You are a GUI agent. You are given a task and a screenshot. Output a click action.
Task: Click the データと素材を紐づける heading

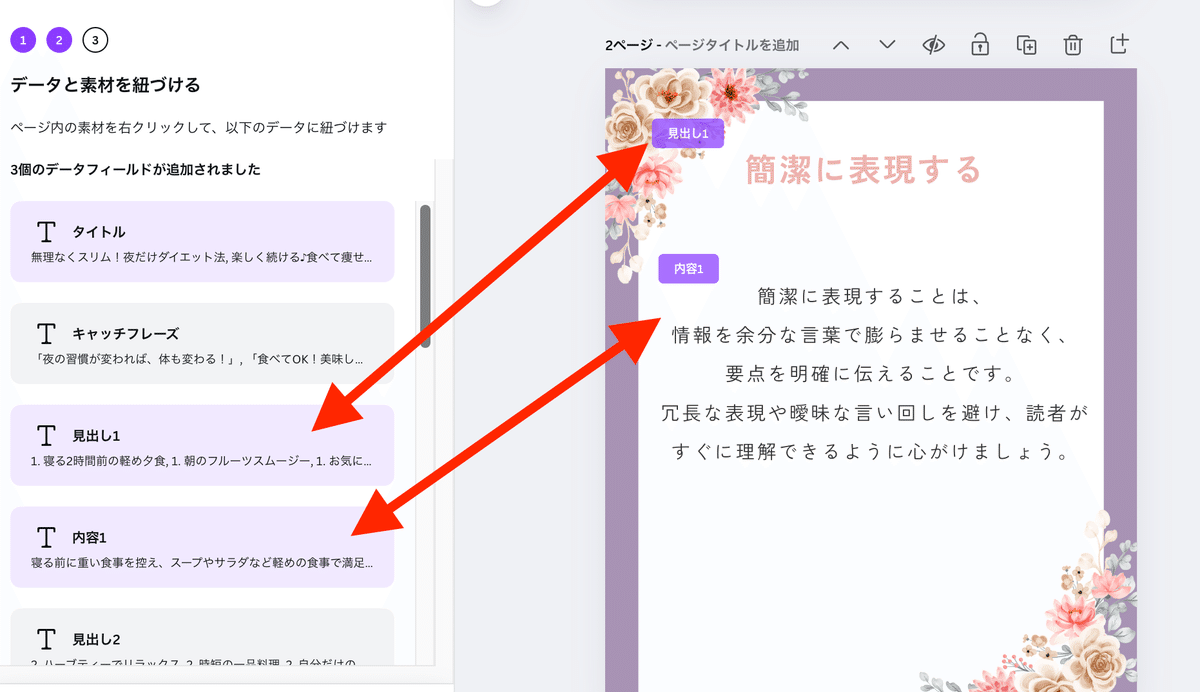point(105,85)
